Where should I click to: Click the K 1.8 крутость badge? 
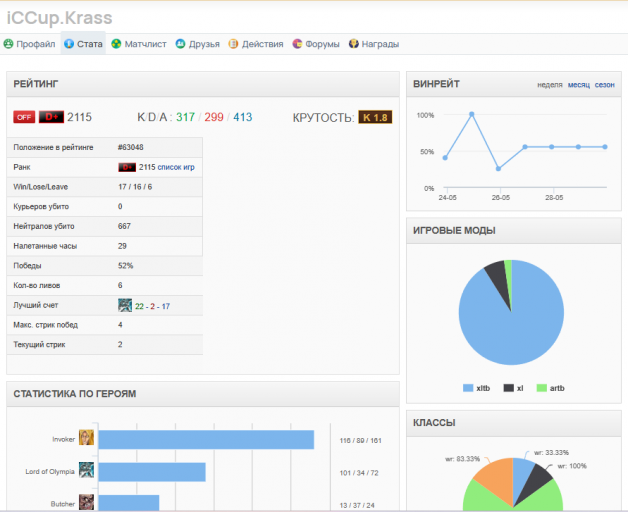pos(375,117)
